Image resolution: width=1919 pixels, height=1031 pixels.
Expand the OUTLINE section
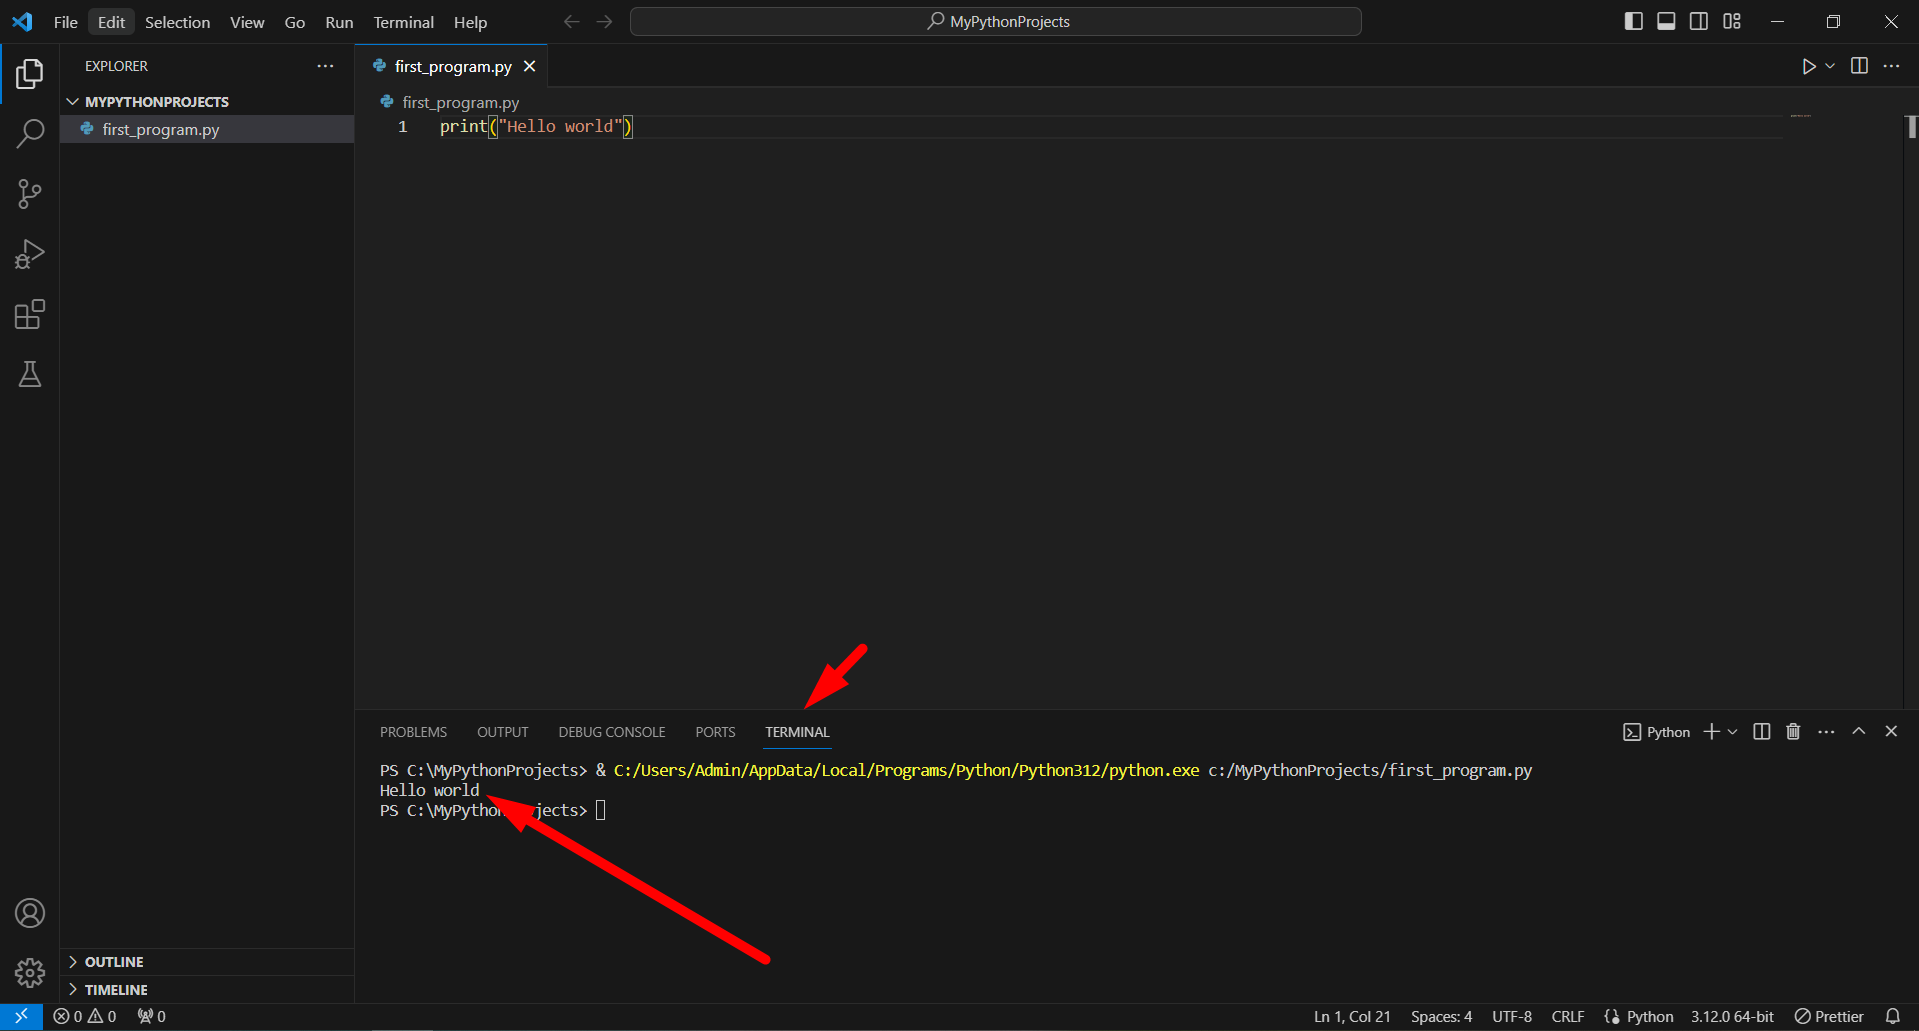point(114,961)
